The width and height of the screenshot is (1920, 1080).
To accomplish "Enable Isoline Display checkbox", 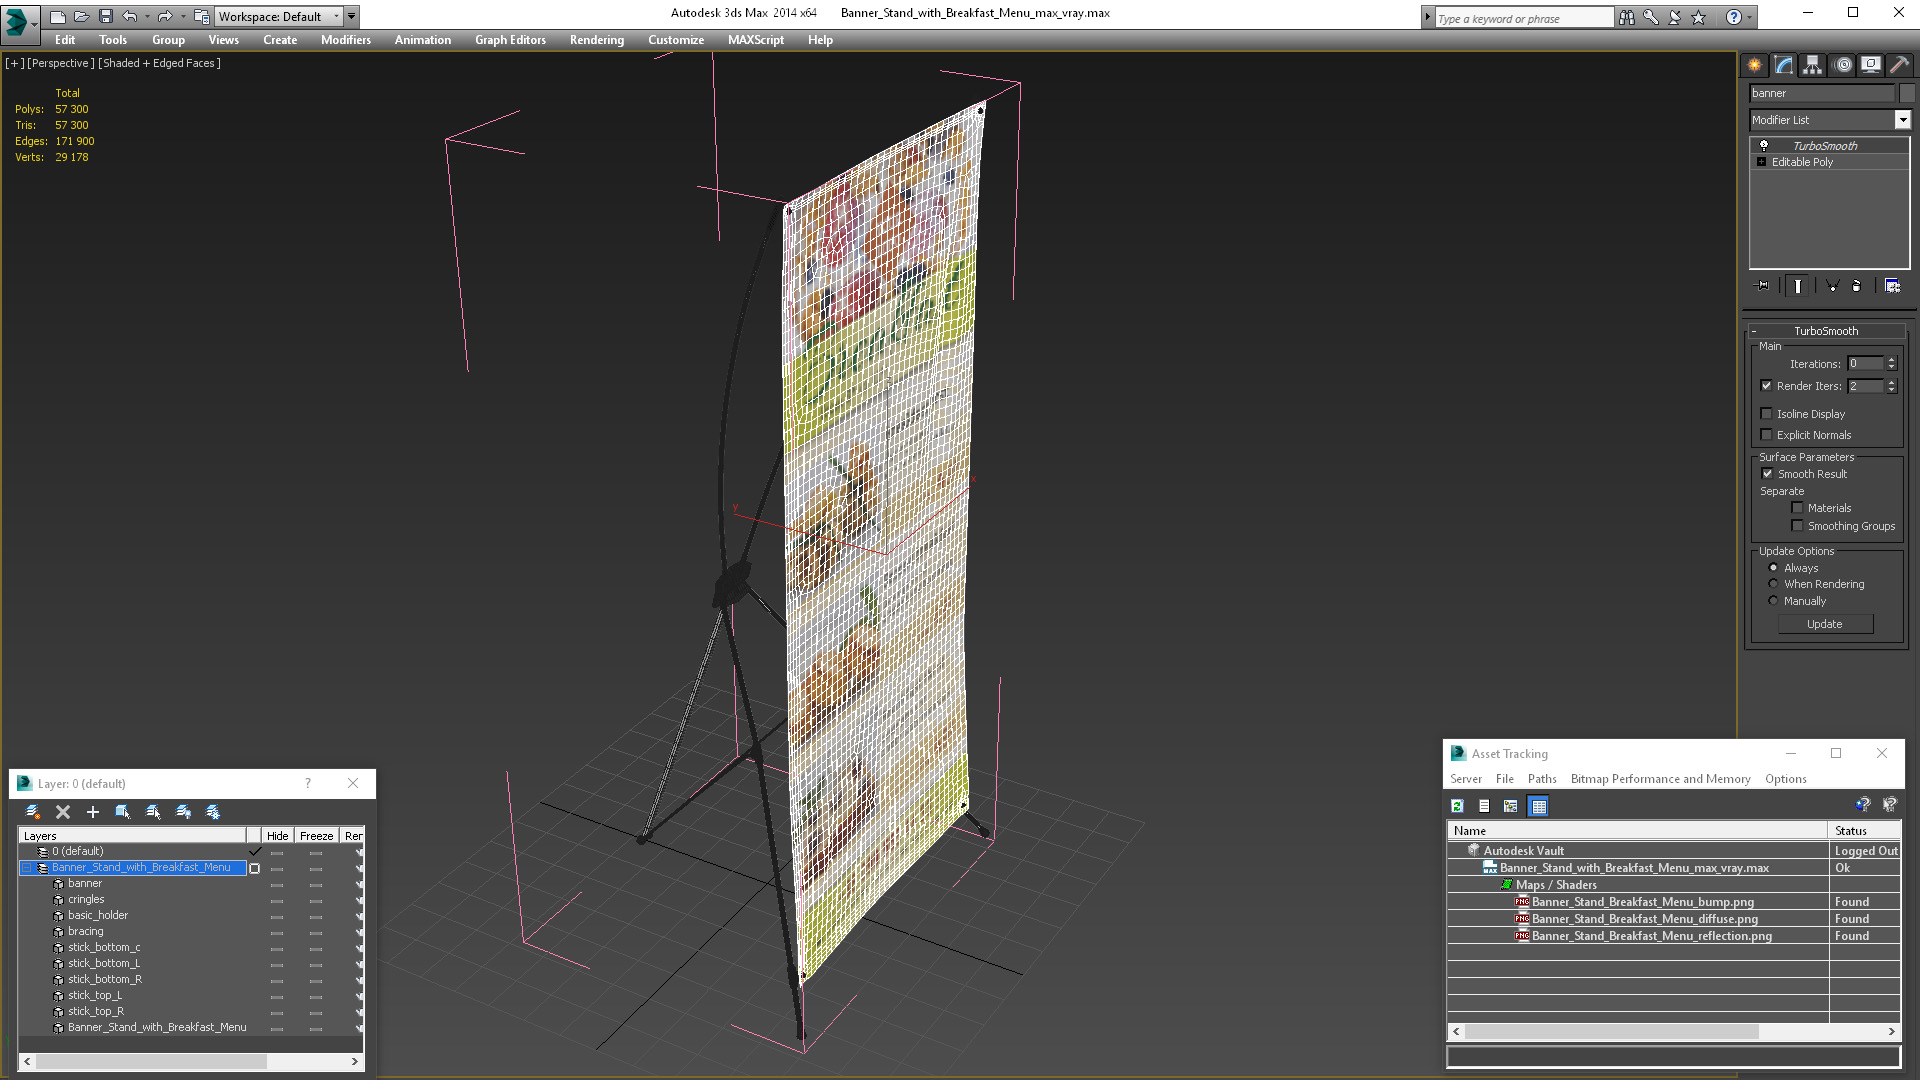I will tap(1766, 414).
